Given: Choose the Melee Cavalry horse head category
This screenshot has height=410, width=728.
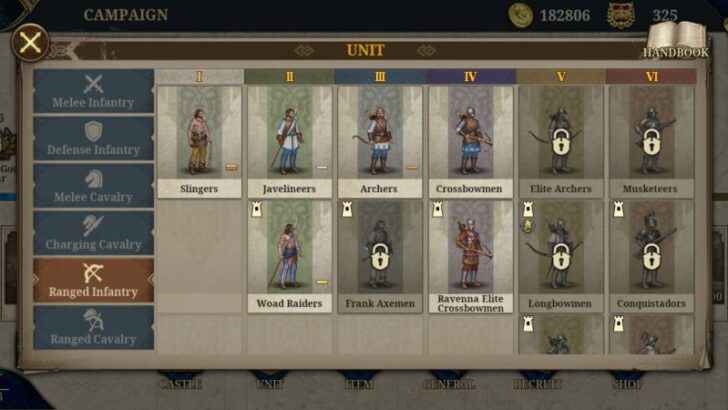Looking at the screenshot, I should (x=93, y=186).
